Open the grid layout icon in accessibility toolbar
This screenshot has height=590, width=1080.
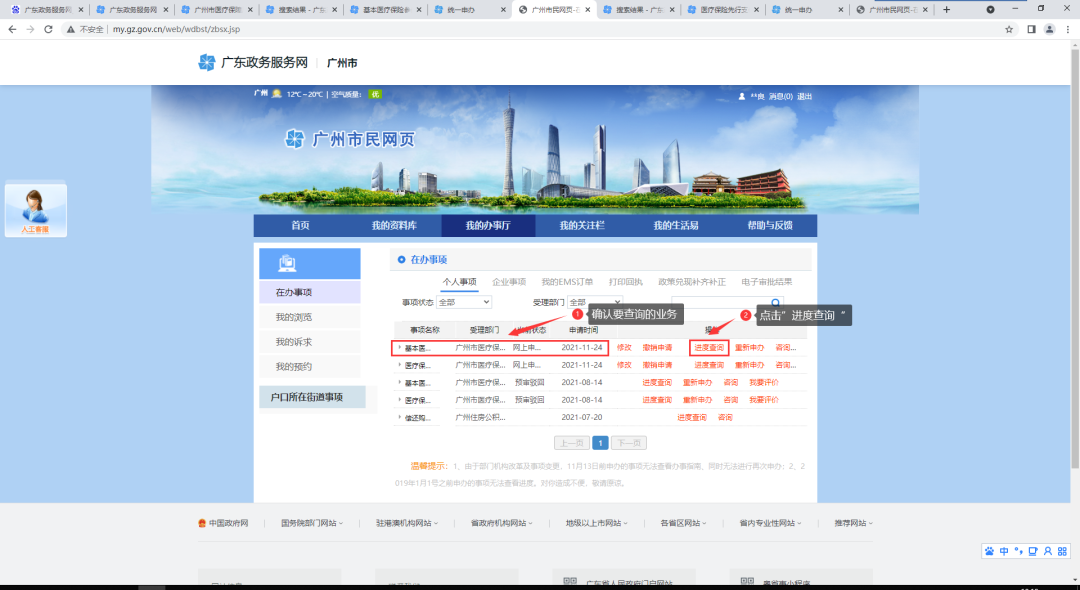[1062, 551]
